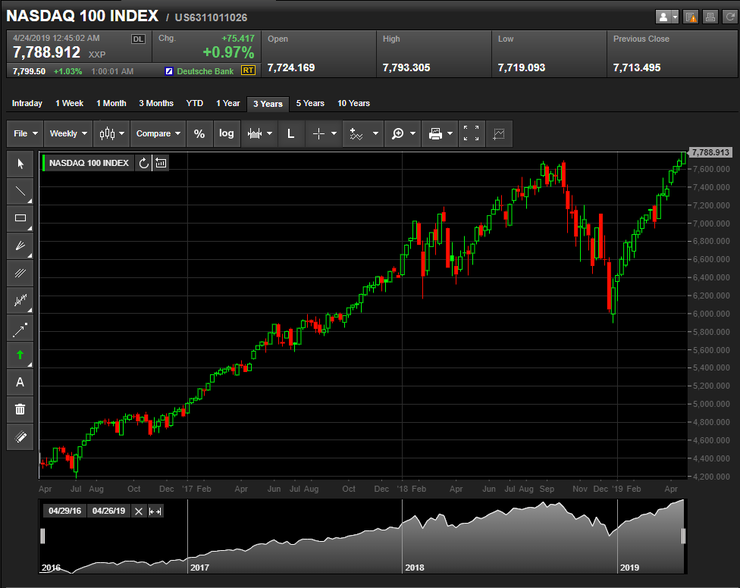Open the crosshair options dropdown

(x=324, y=134)
